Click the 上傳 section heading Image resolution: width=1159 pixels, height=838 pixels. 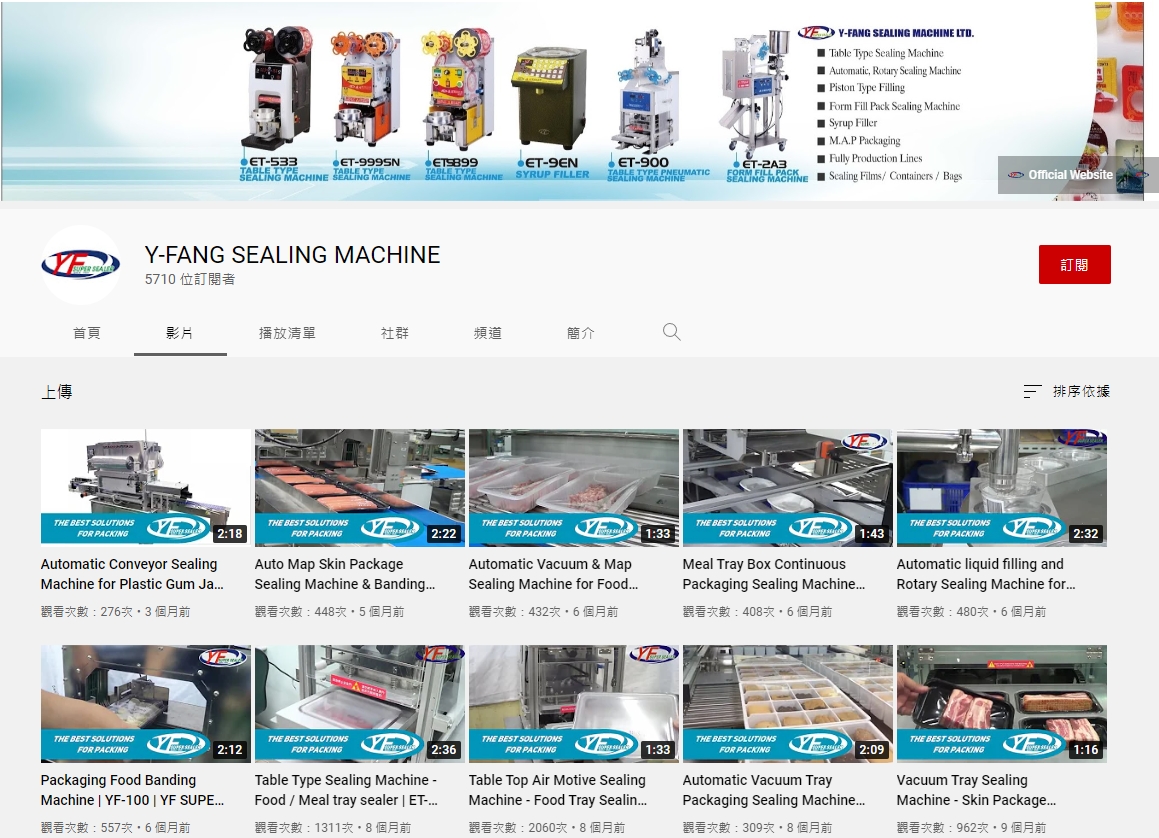click(x=56, y=392)
